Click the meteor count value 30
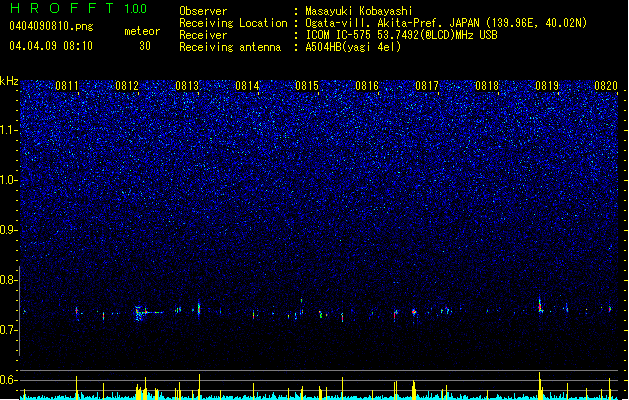Viewport: 629px width, 400px height. coord(145,46)
